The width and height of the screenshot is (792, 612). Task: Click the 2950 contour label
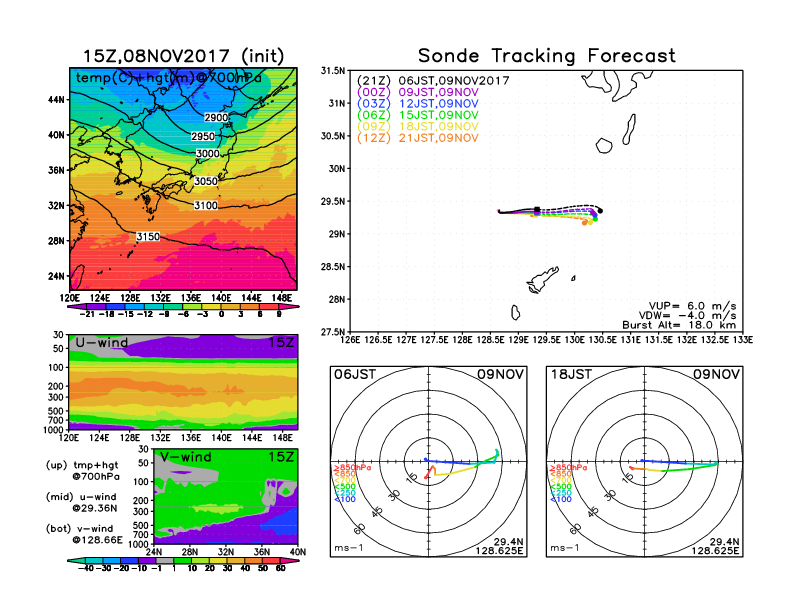pos(203,136)
